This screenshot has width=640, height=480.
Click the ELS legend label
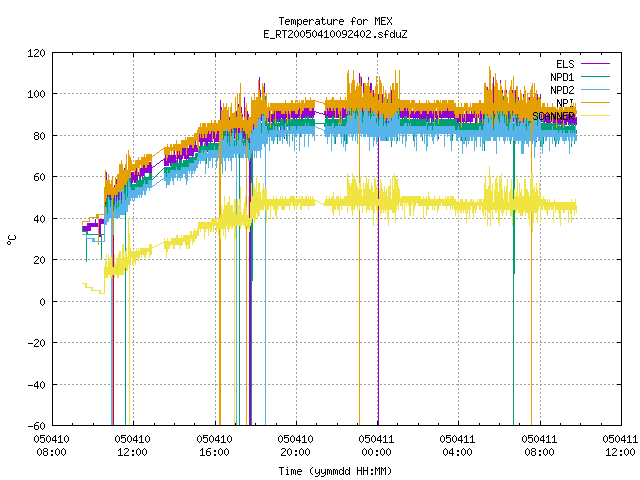(565, 64)
